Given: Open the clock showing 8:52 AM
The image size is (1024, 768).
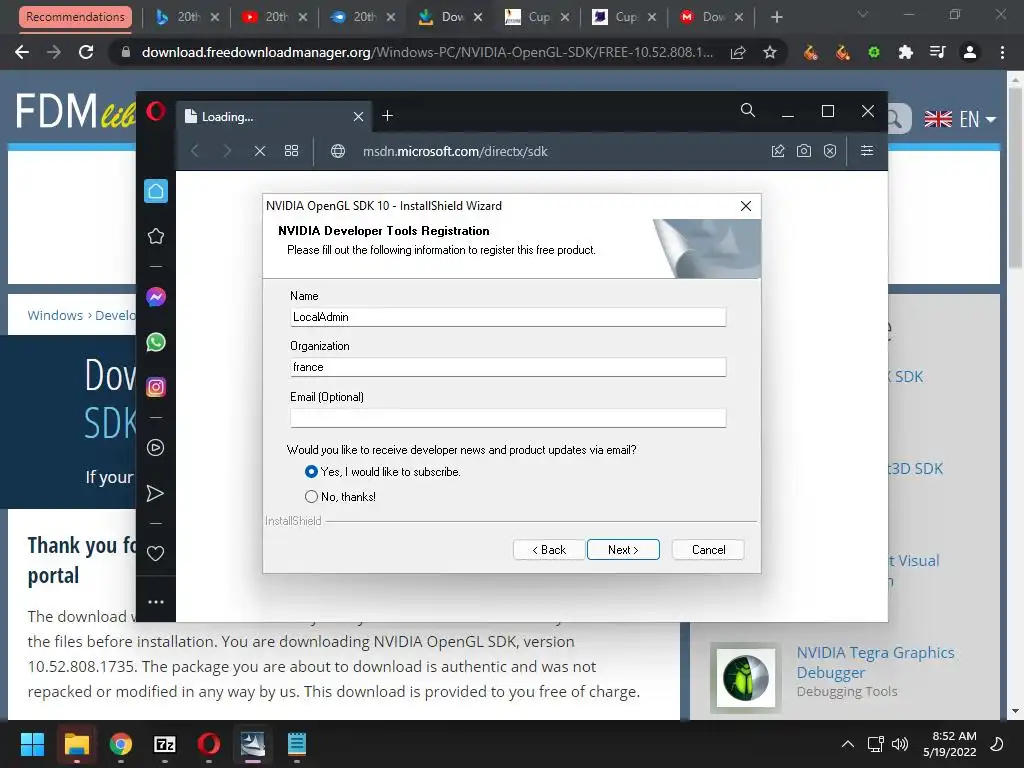Looking at the screenshot, I should click(x=950, y=744).
